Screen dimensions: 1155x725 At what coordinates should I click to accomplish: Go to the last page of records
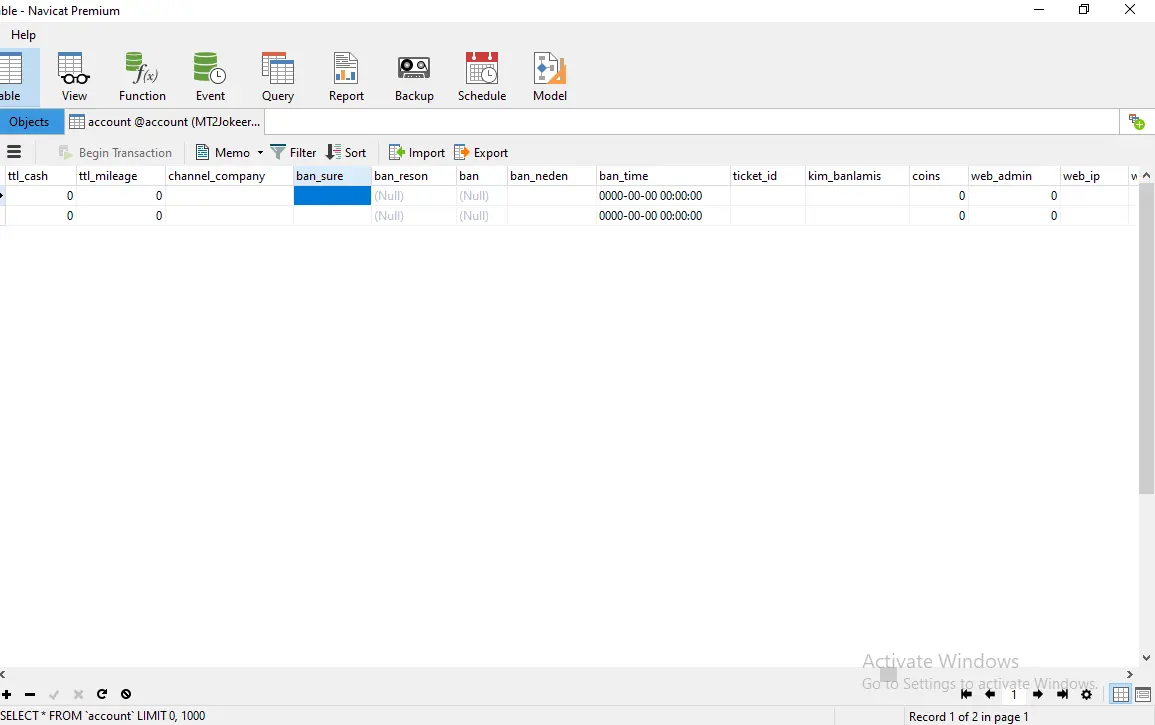tap(1062, 695)
